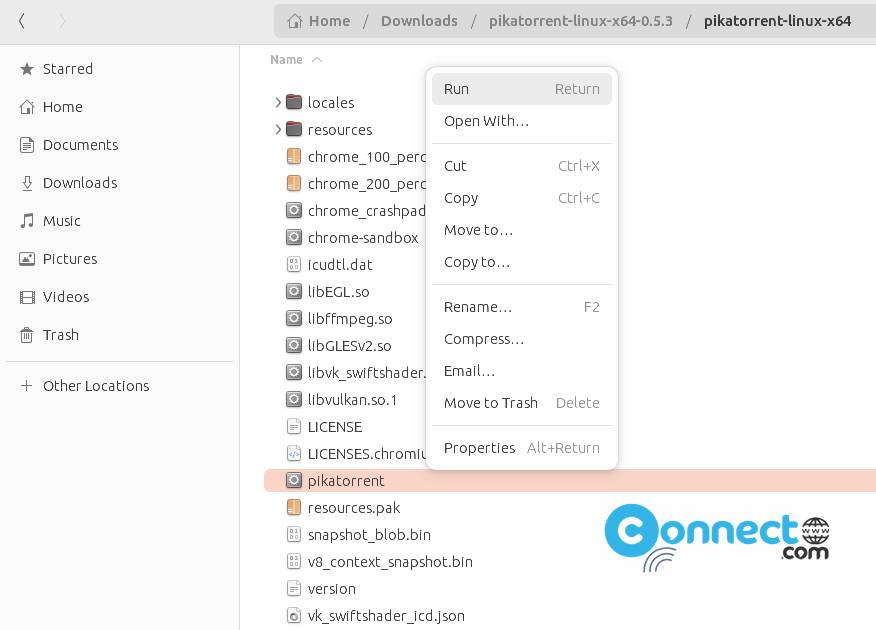
Task: Click the chrome_200_percent archive icon
Action: tap(294, 183)
